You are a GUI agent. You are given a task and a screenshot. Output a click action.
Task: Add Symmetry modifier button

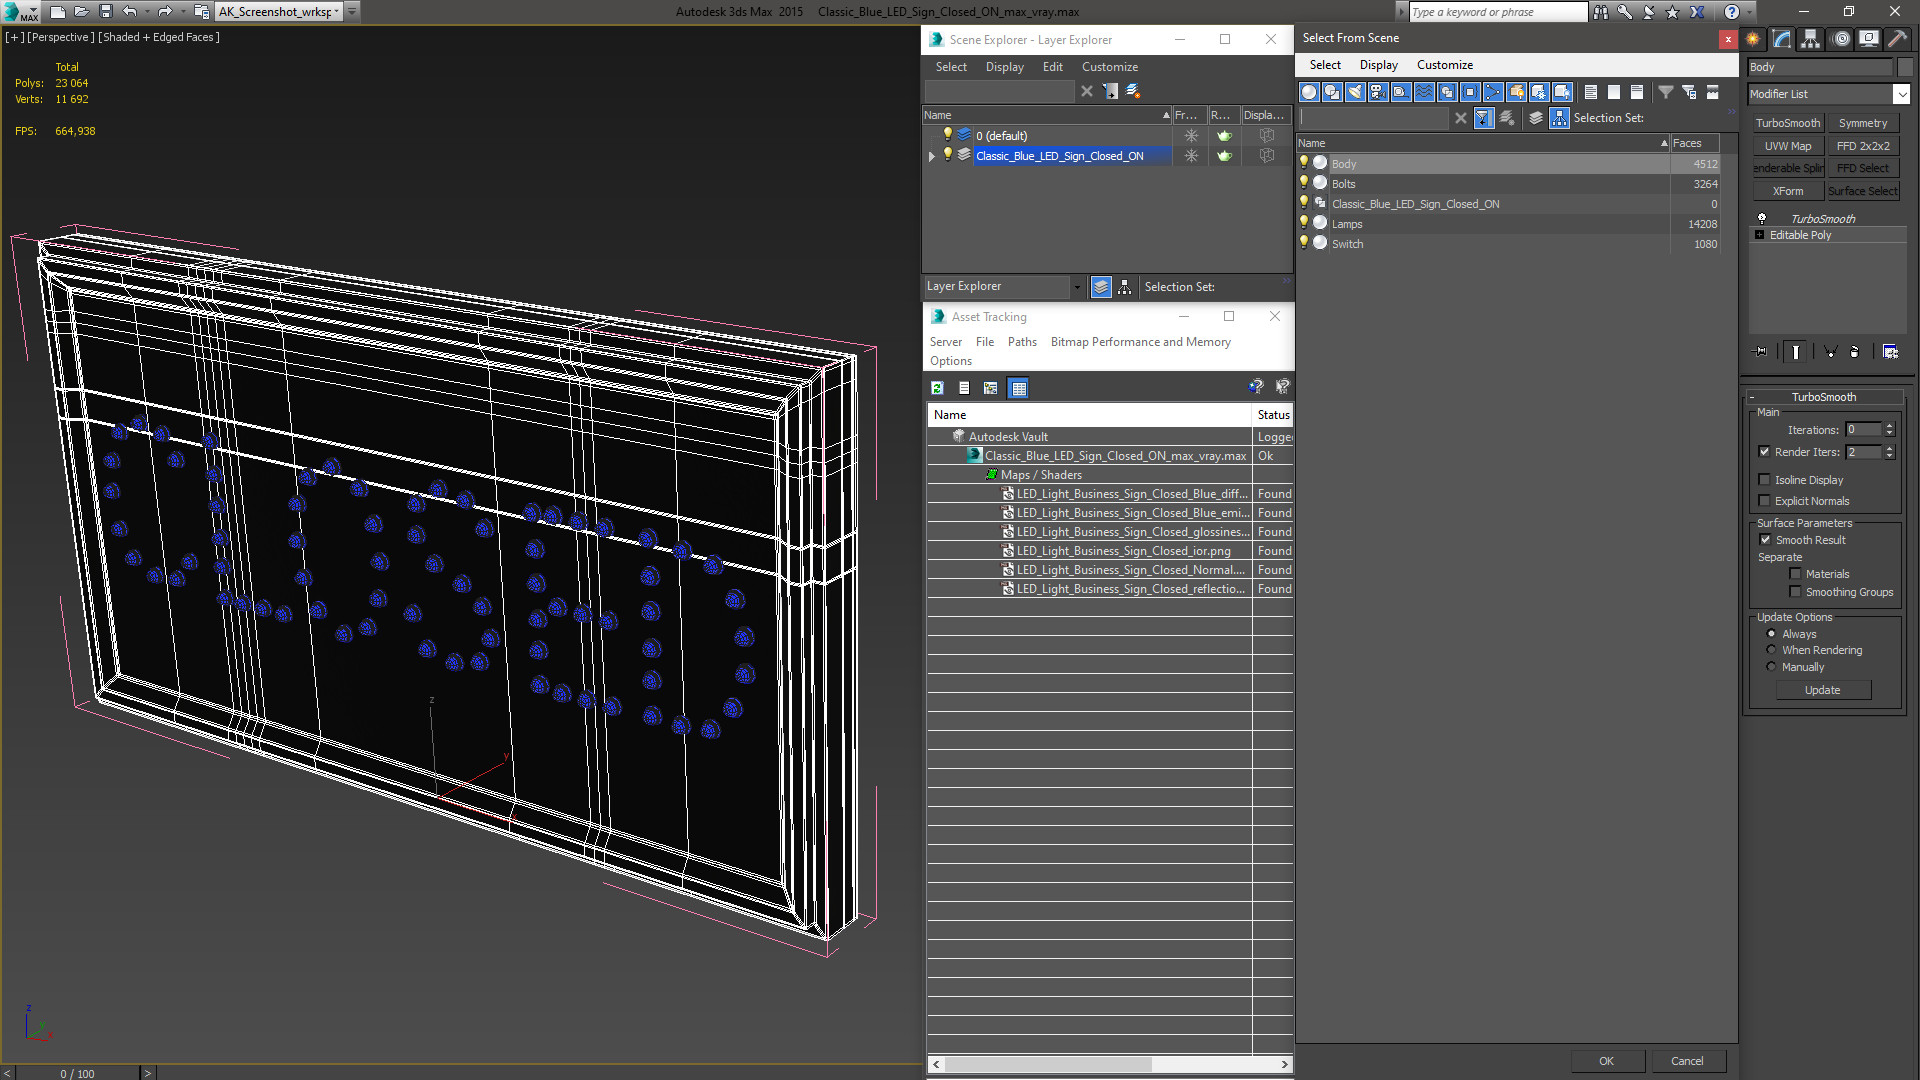1862,123
